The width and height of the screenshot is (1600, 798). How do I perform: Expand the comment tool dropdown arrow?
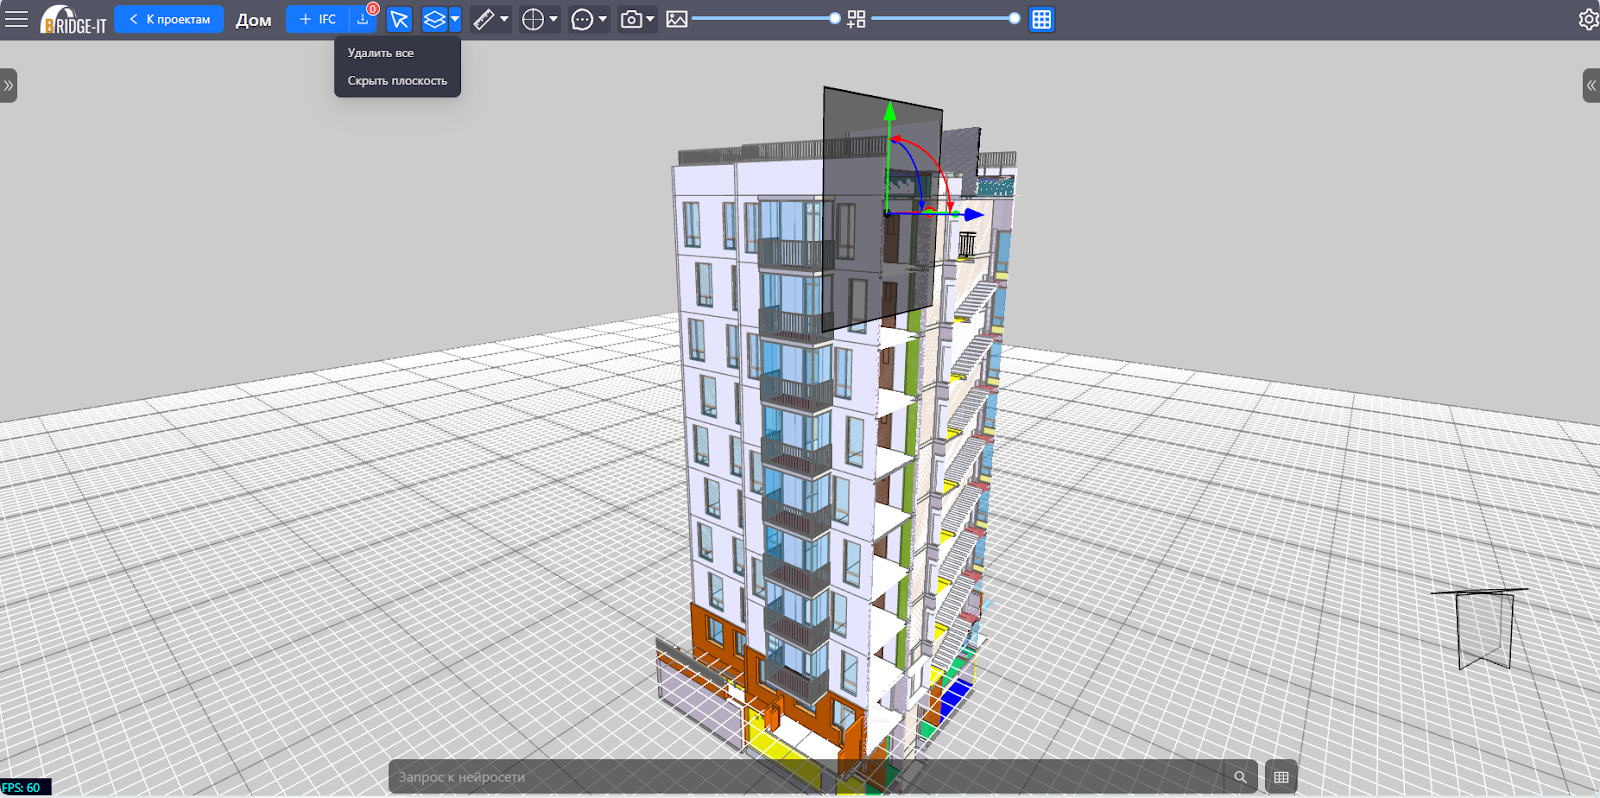602,19
